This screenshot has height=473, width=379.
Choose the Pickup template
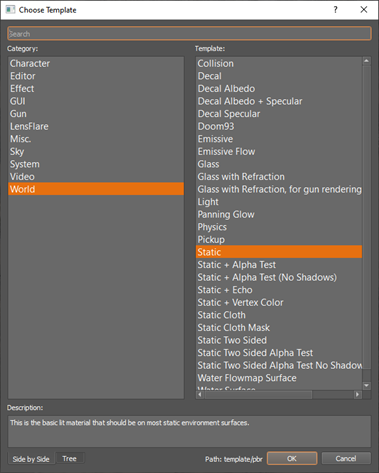coord(279,239)
